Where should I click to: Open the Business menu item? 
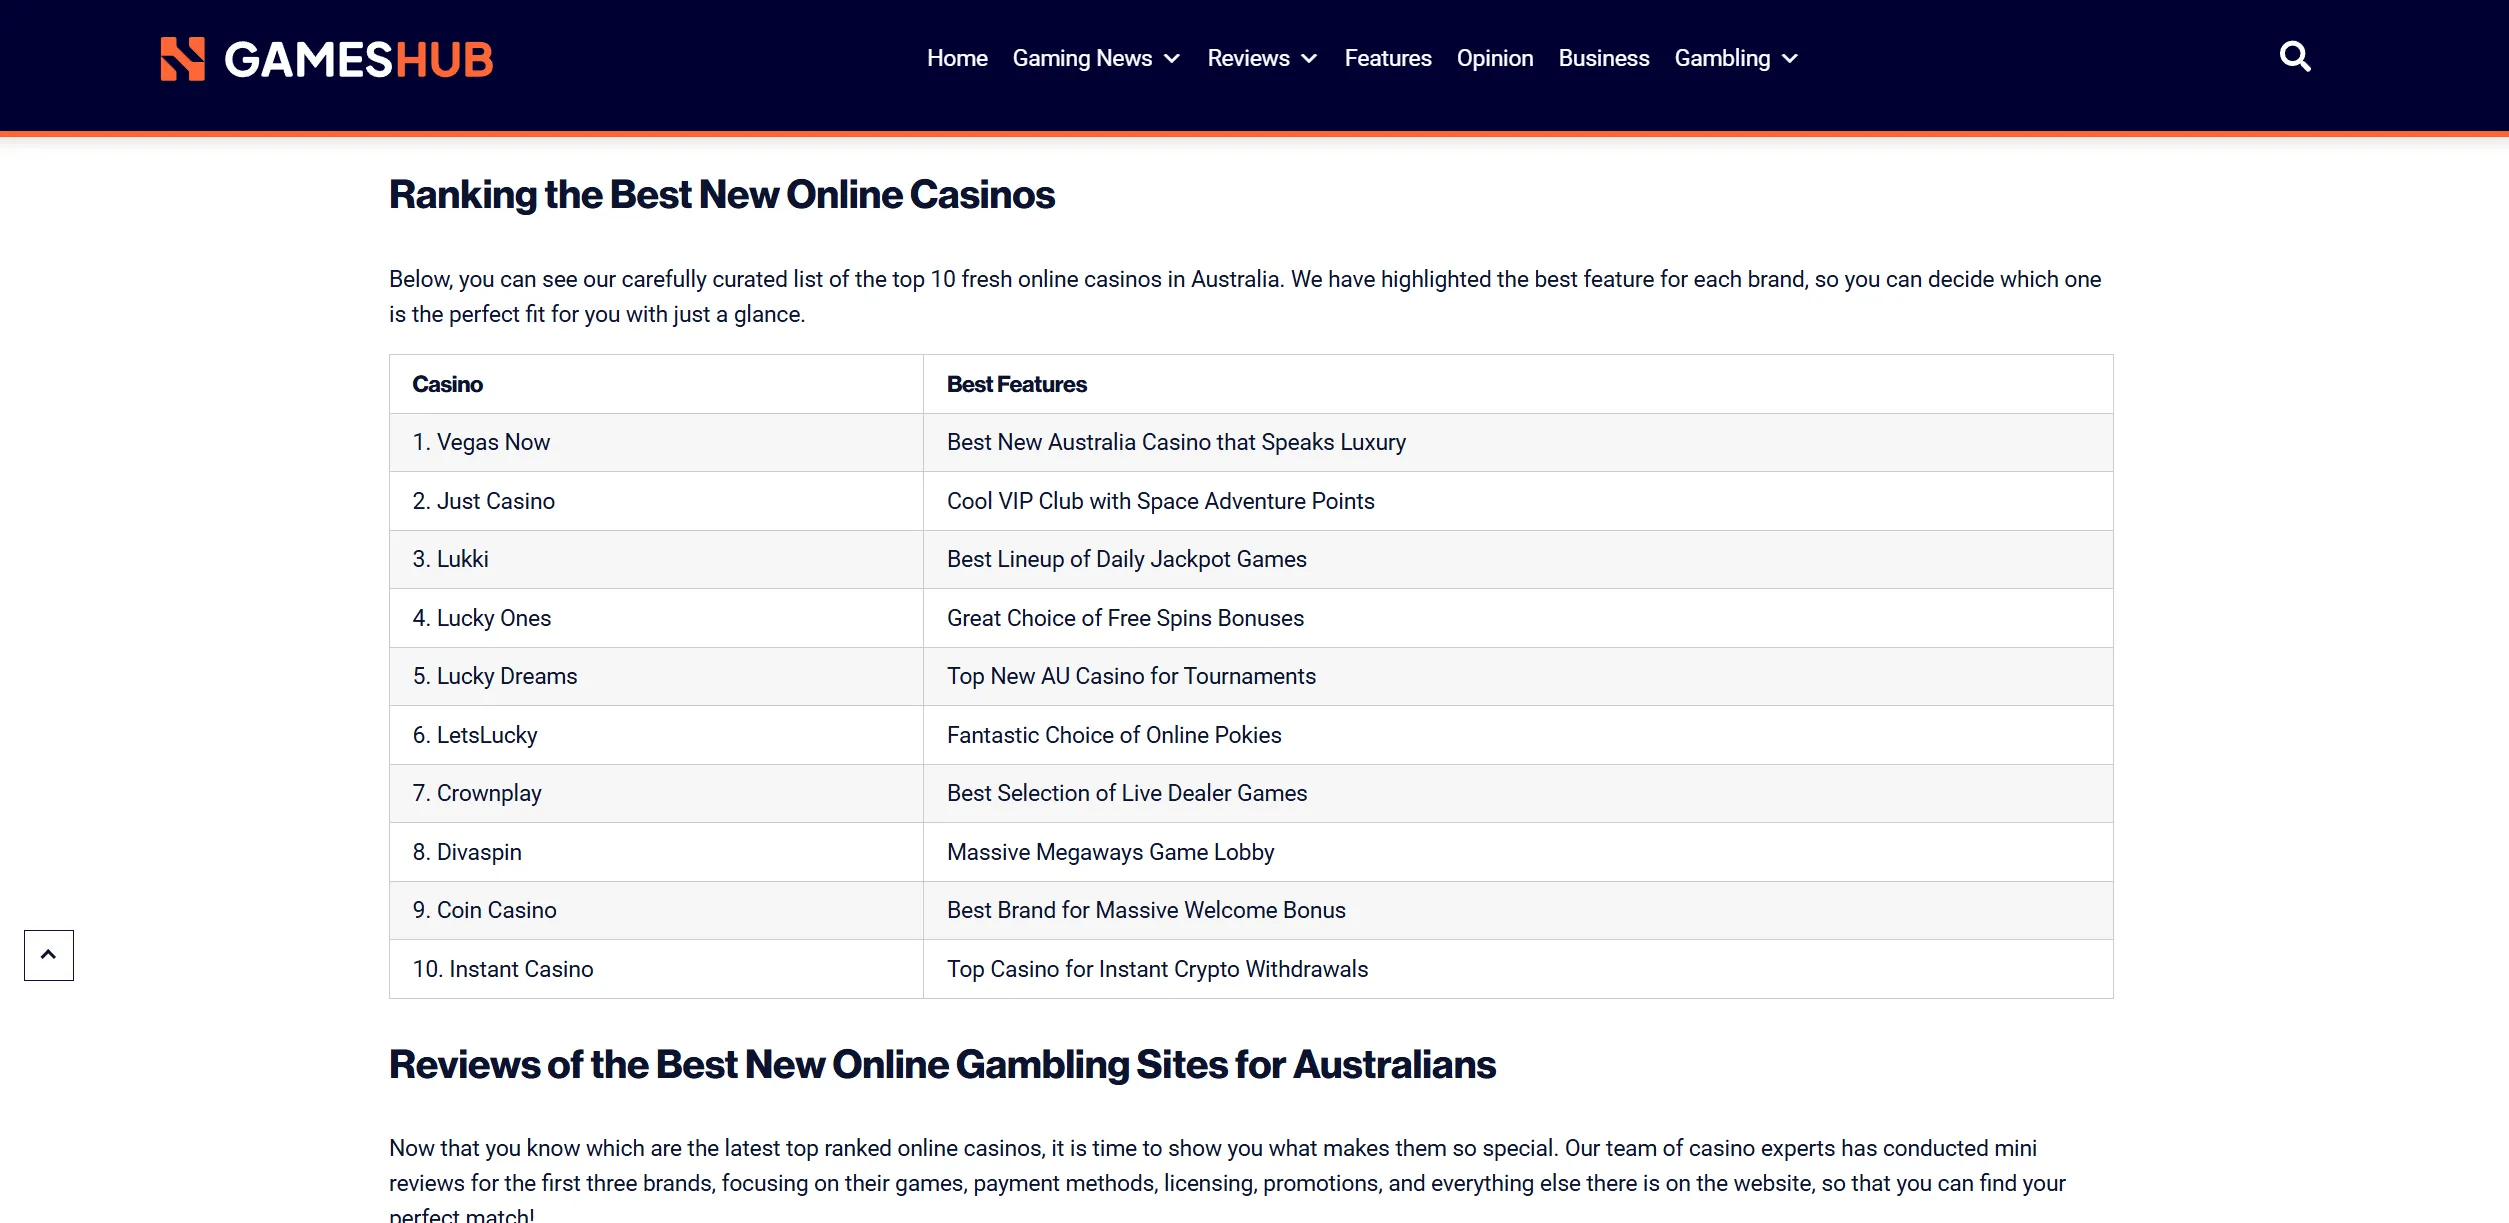pos(1603,58)
